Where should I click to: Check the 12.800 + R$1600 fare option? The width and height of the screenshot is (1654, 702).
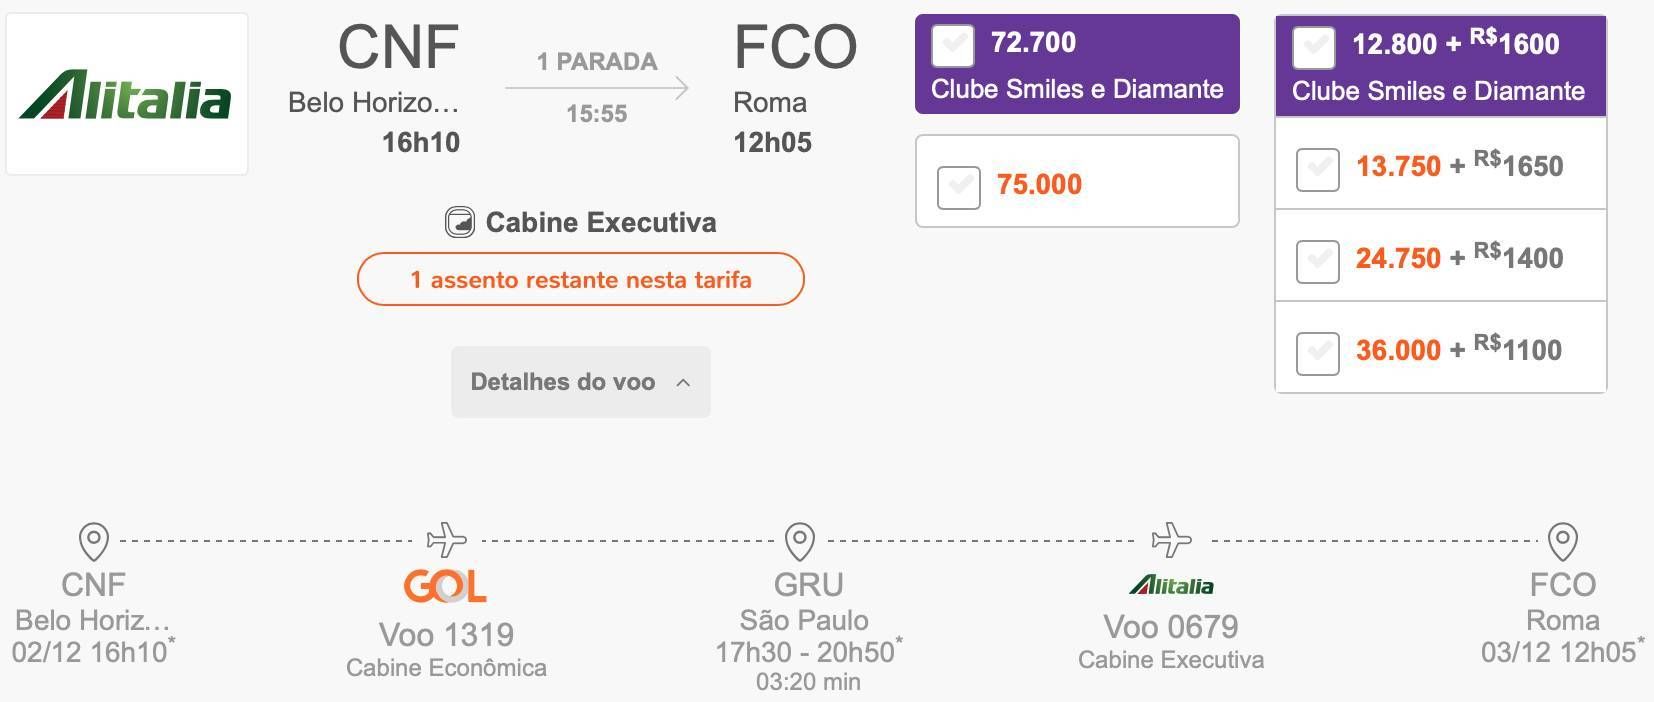(x=1313, y=46)
